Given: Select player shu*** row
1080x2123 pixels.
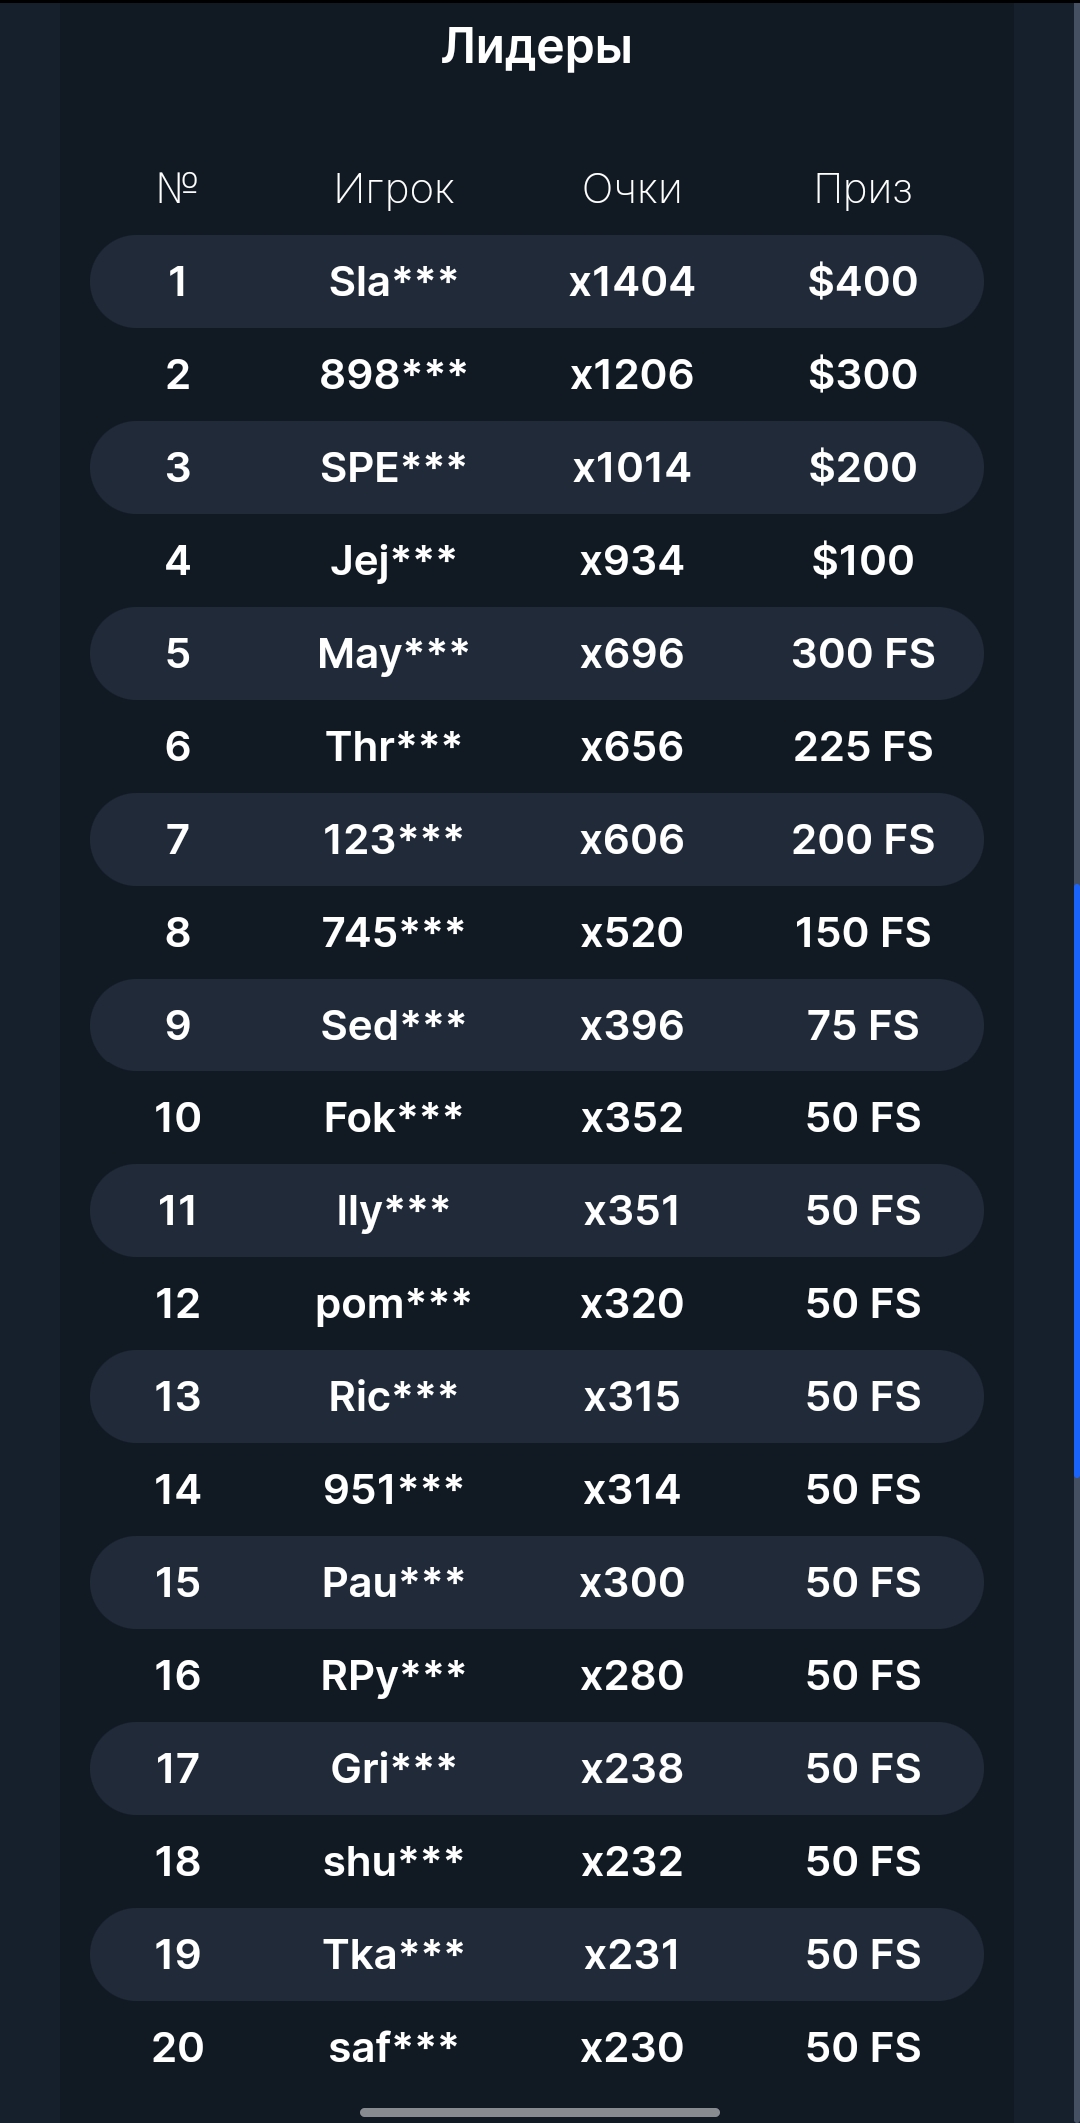Looking at the screenshot, I should click(393, 1861).
